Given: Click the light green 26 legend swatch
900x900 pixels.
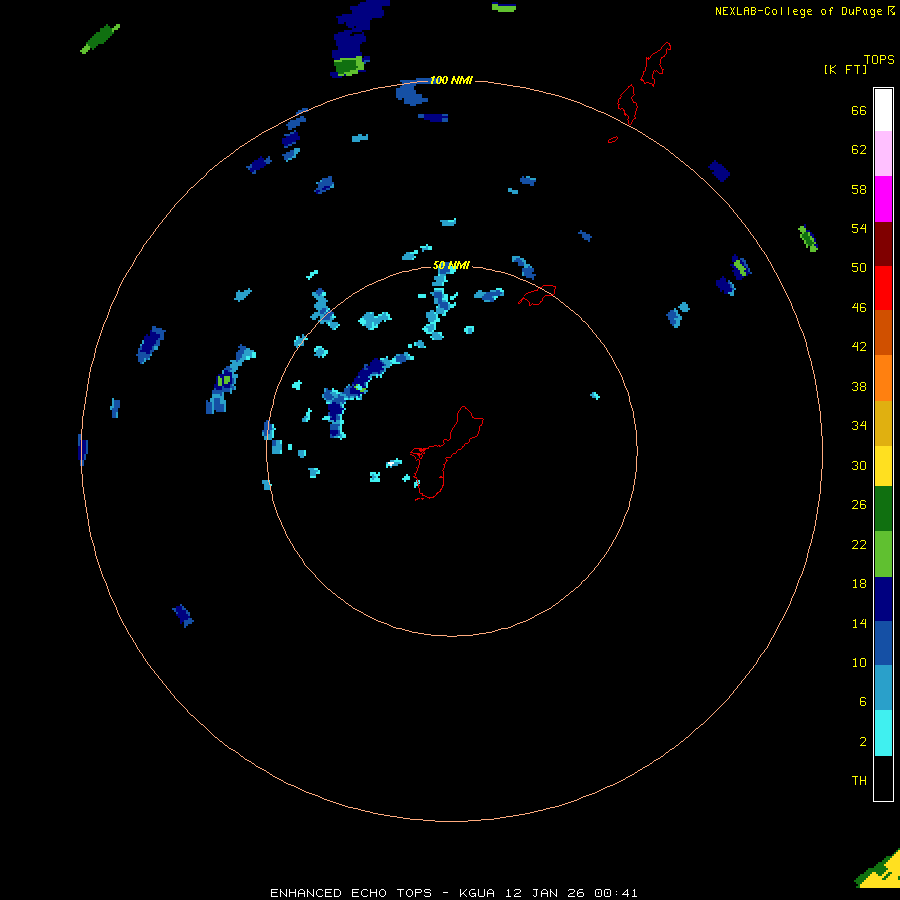Looking at the screenshot, I should tap(883, 553).
